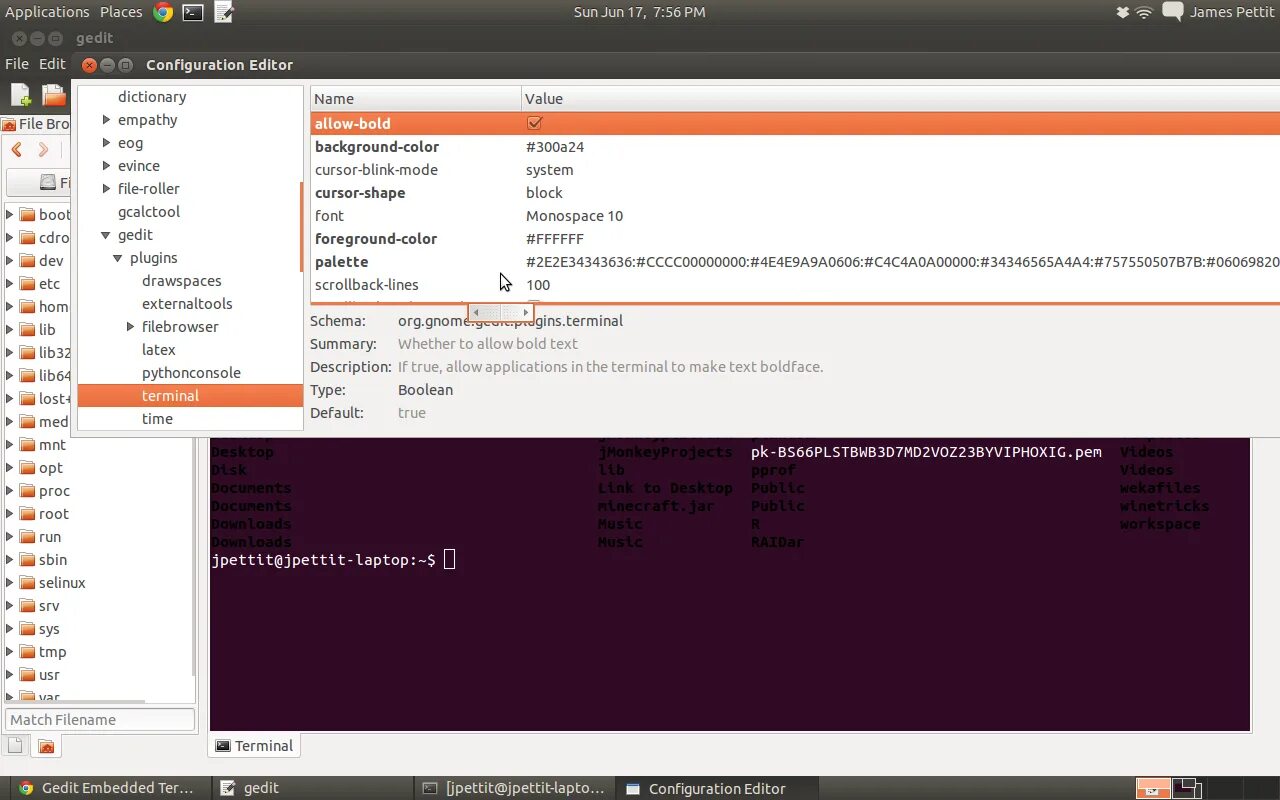Open the Places menu

[121, 12]
